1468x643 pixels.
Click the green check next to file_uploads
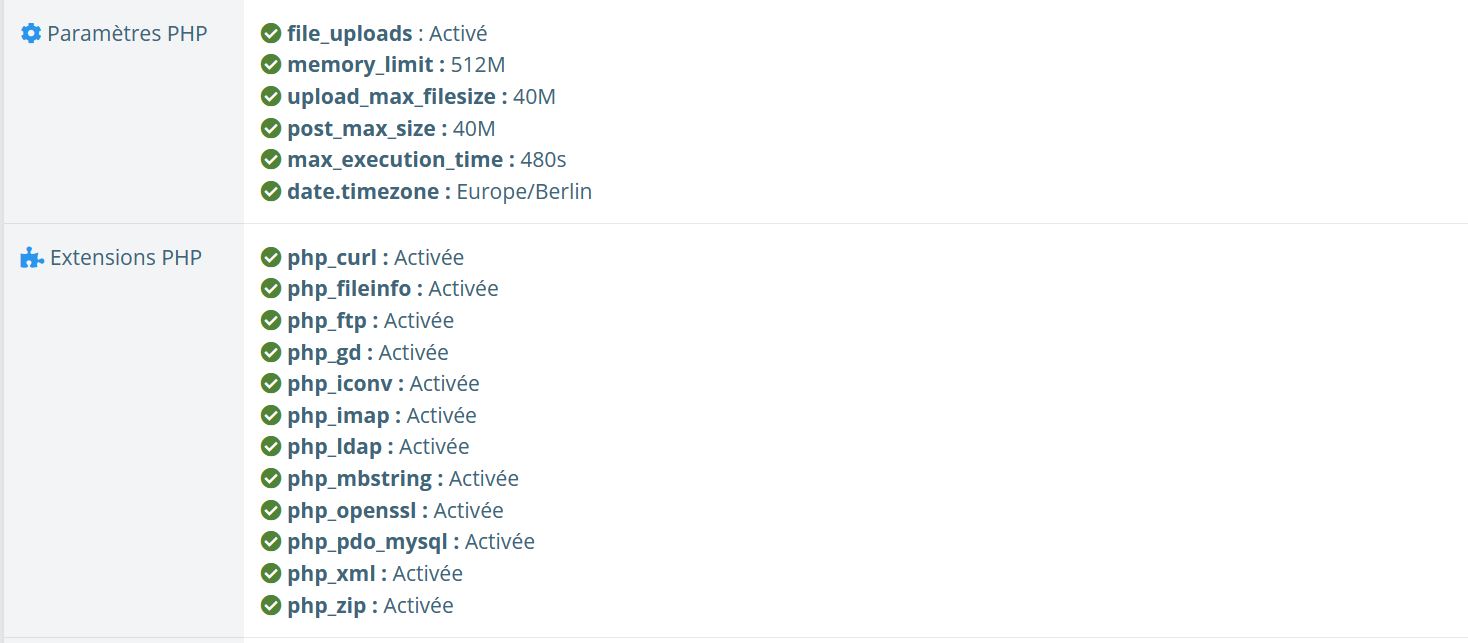pyautogui.click(x=270, y=34)
